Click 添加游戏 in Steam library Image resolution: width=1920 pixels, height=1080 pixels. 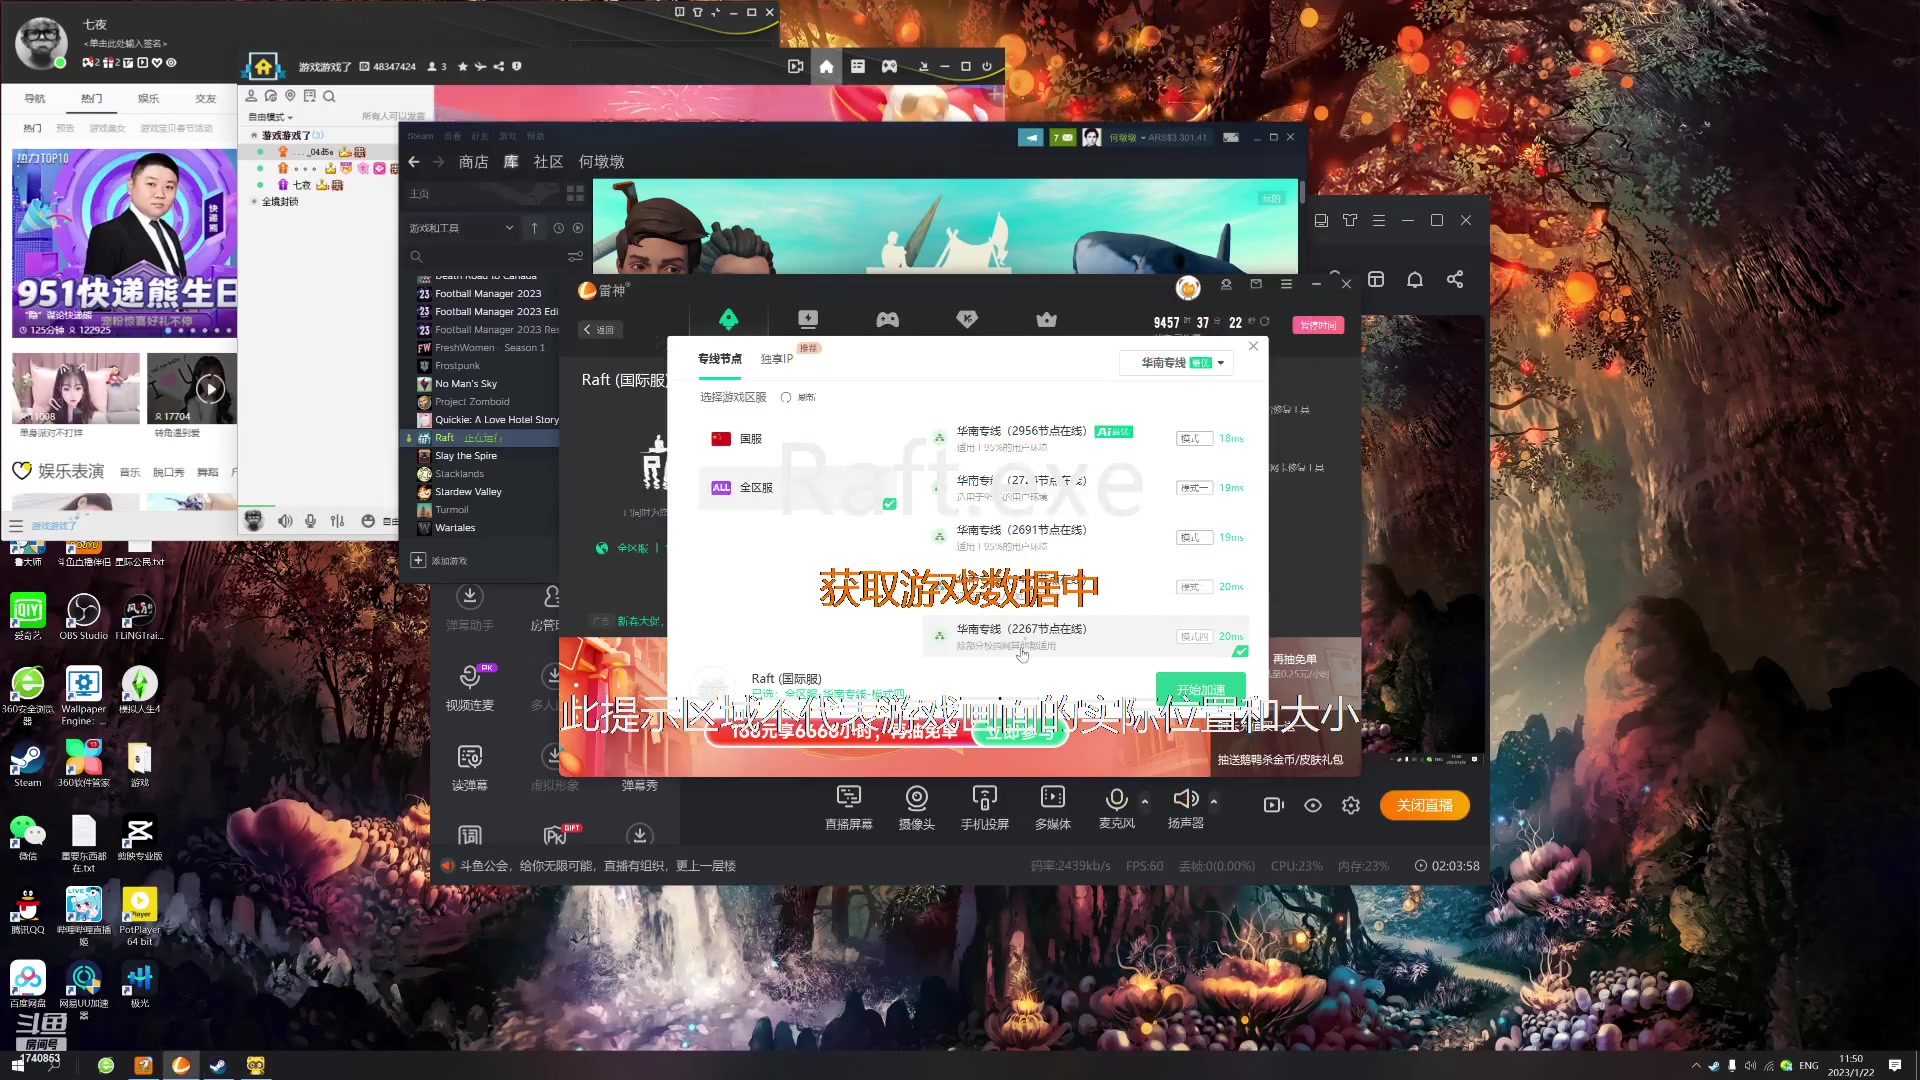(439, 561)
